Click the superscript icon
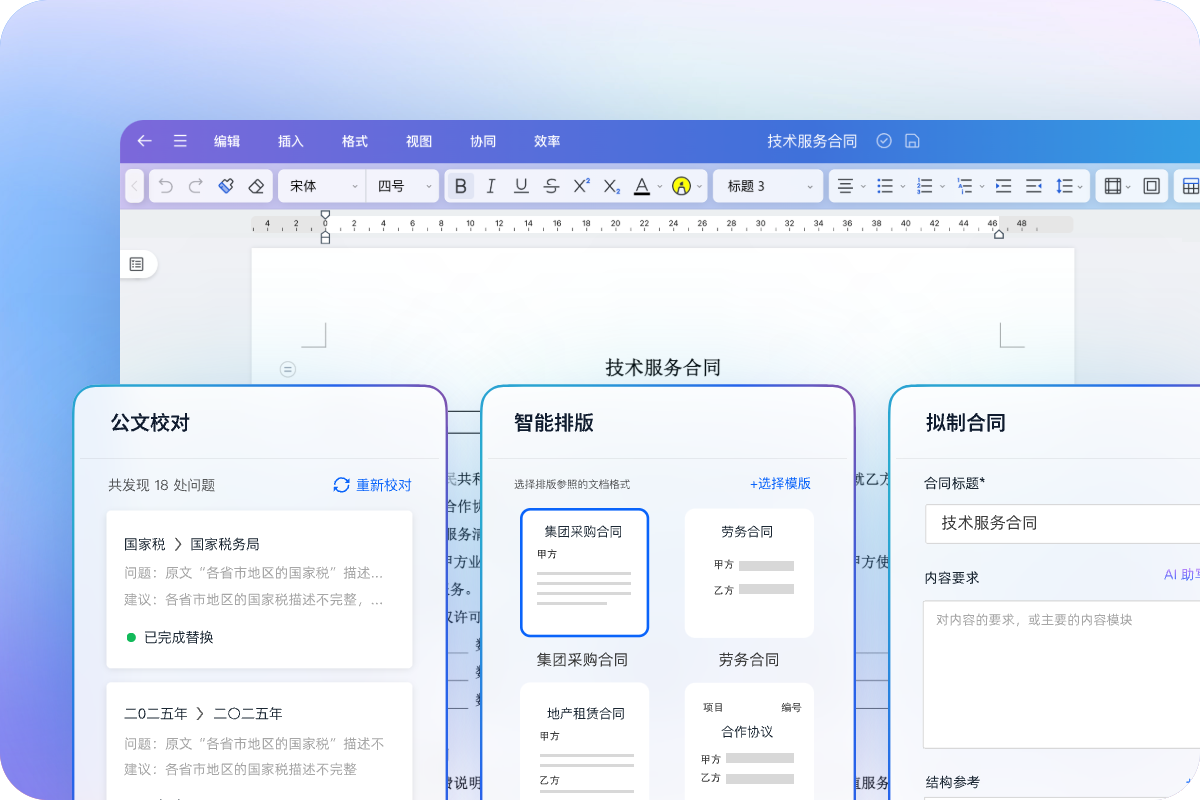The image size is (1200, 800). coord(581,186)
